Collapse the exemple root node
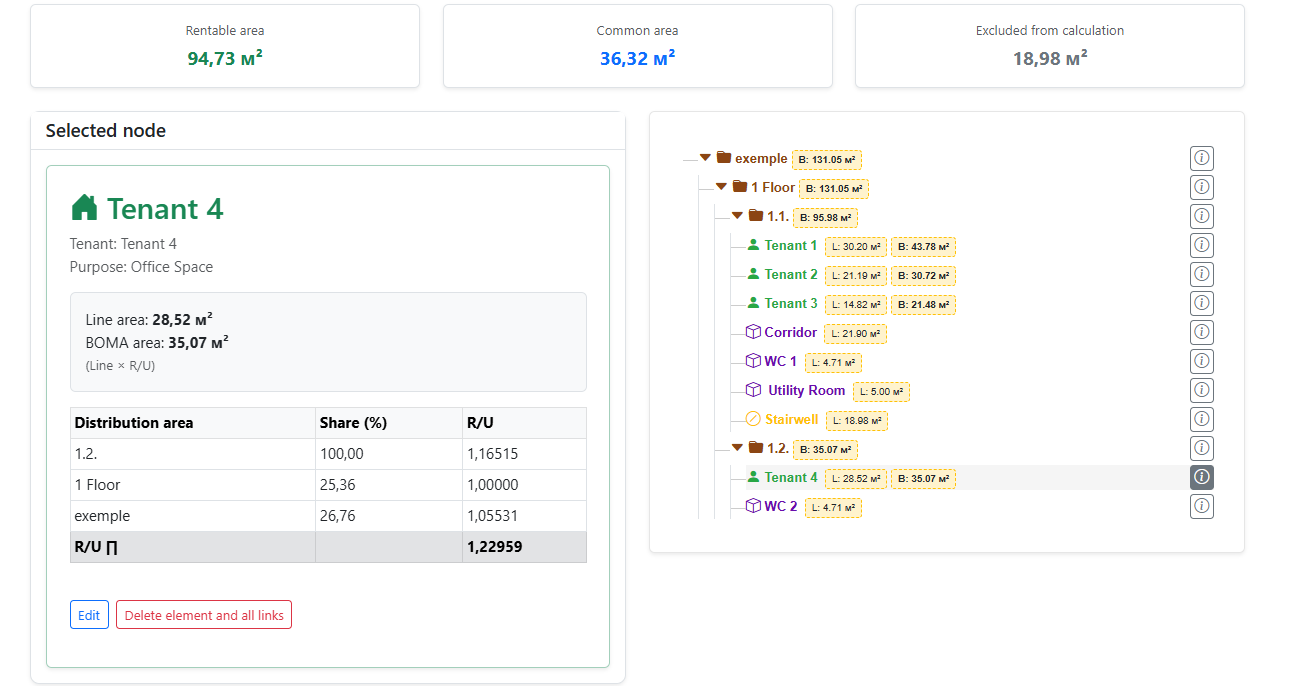This screenshot has height=686, width=1298. (705, 158)
